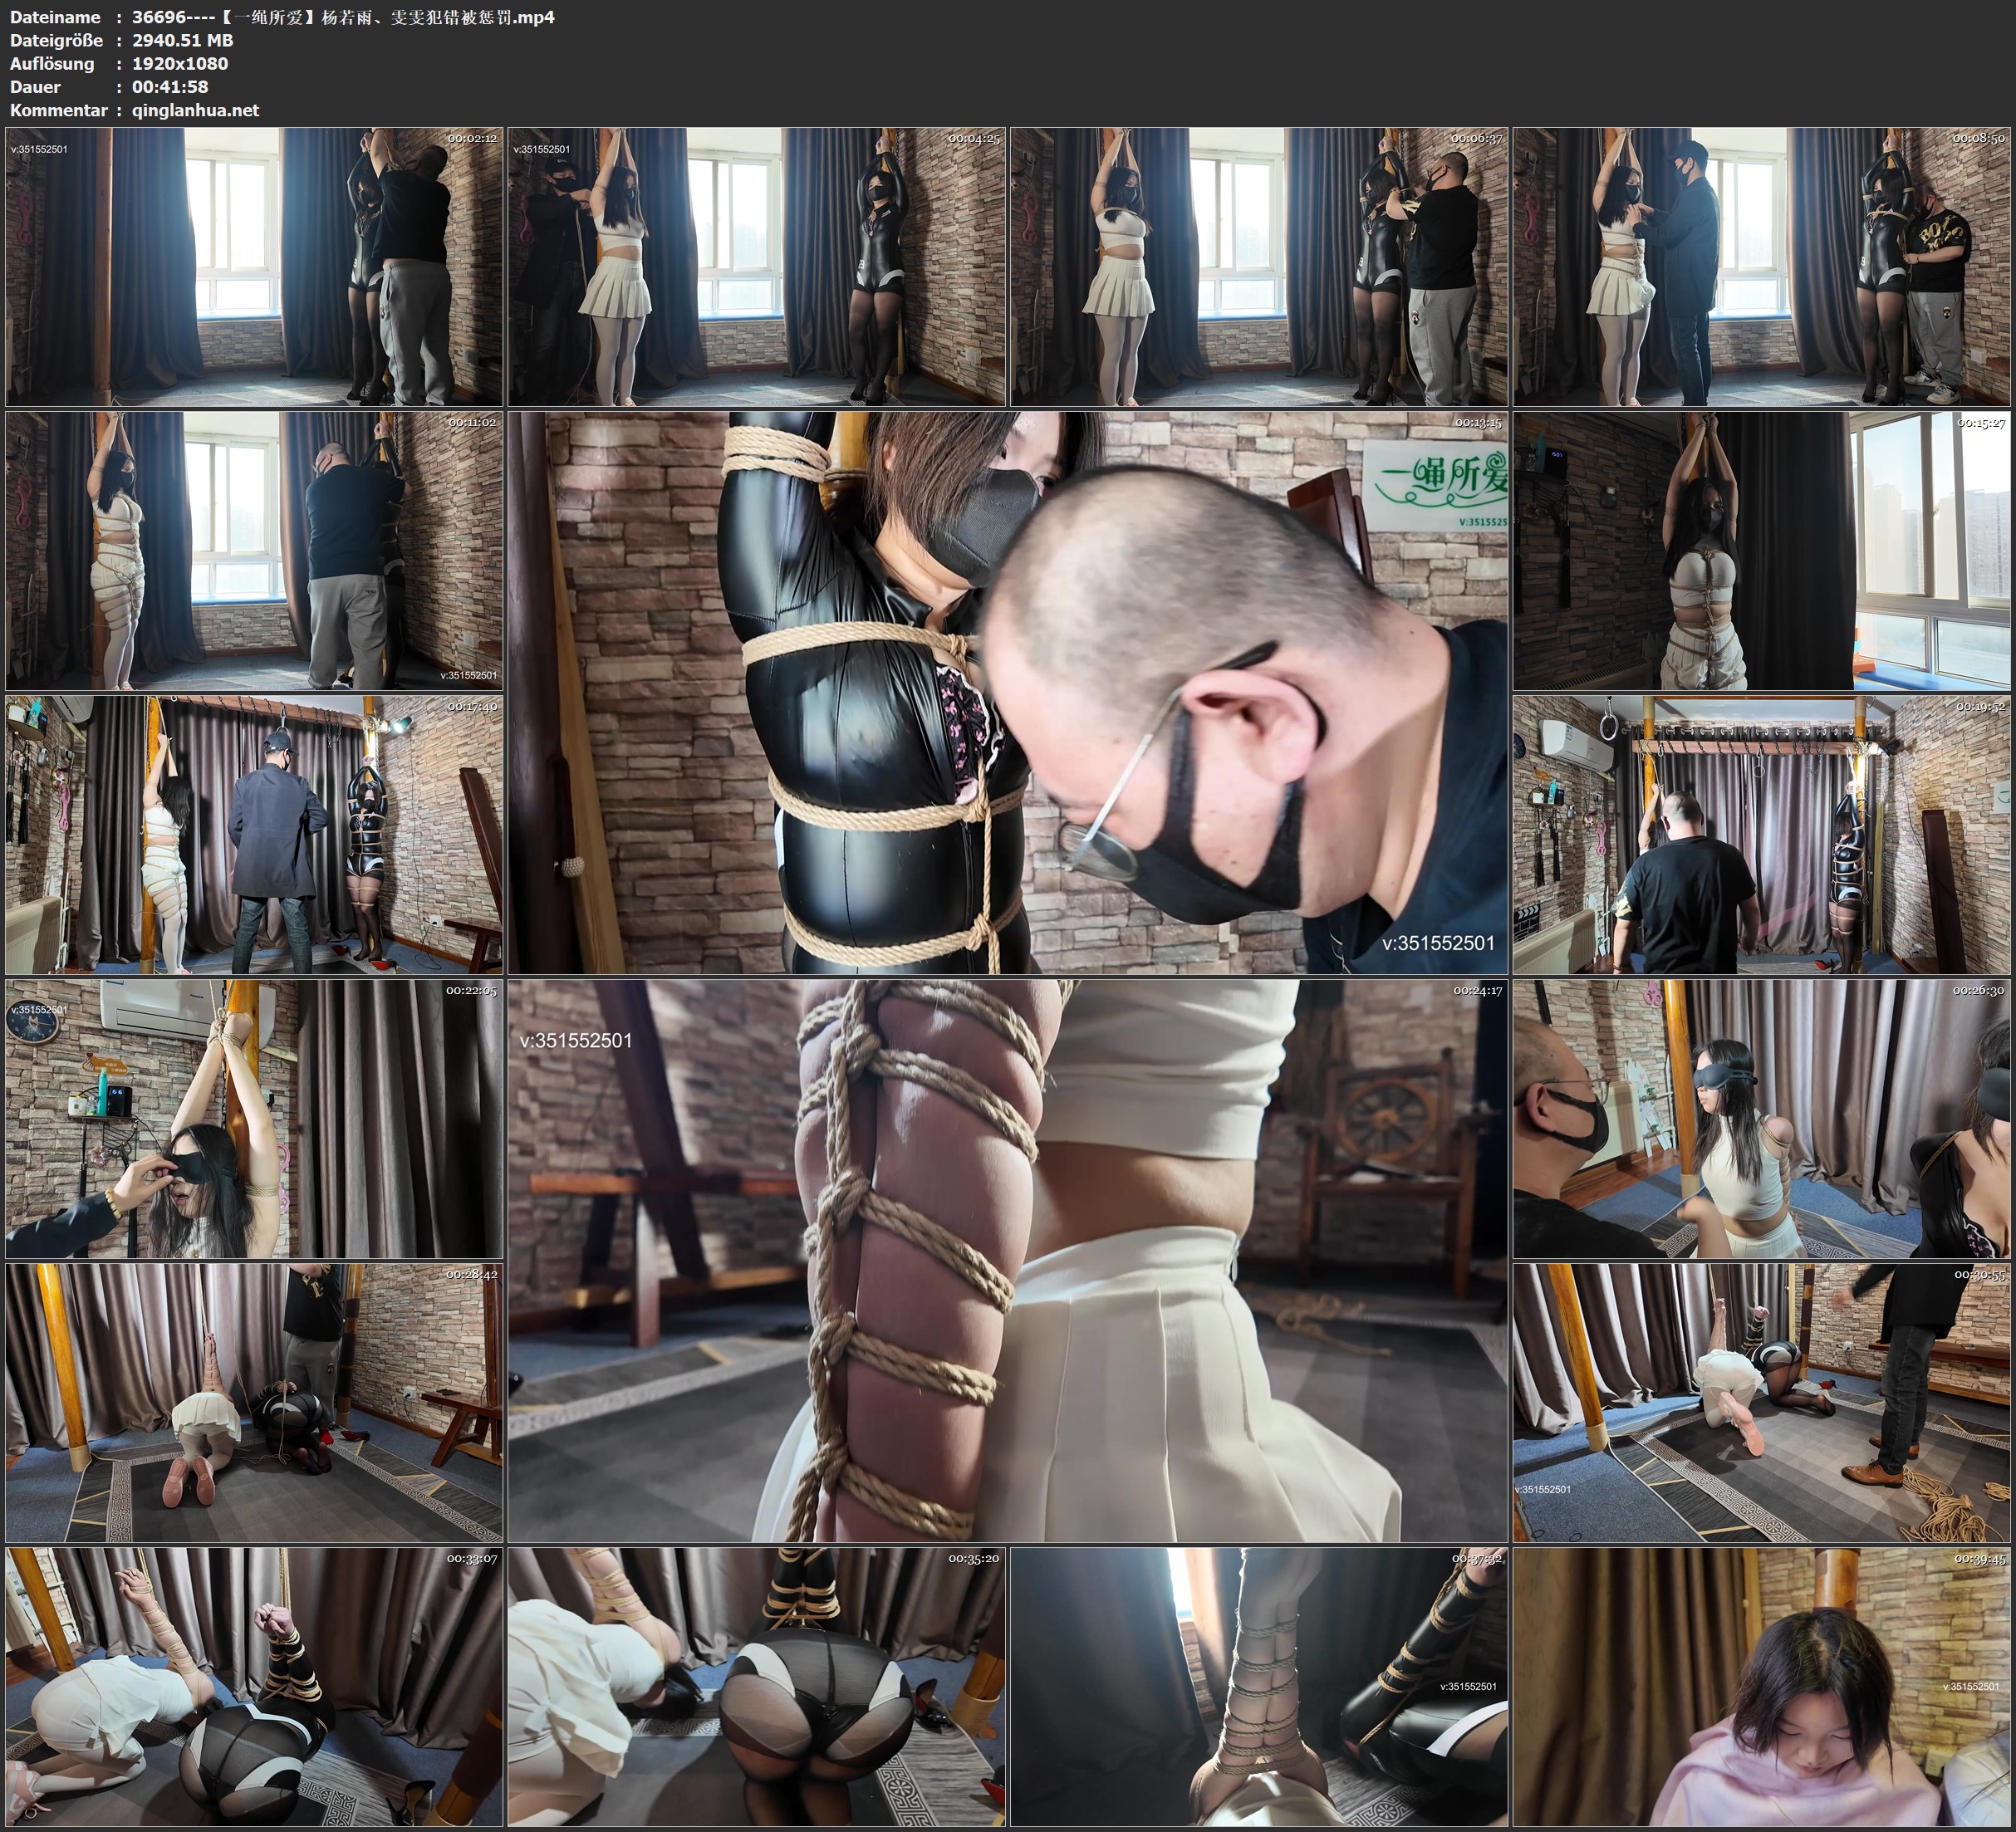Click the duration value 00:41:58

click(170, 87)
